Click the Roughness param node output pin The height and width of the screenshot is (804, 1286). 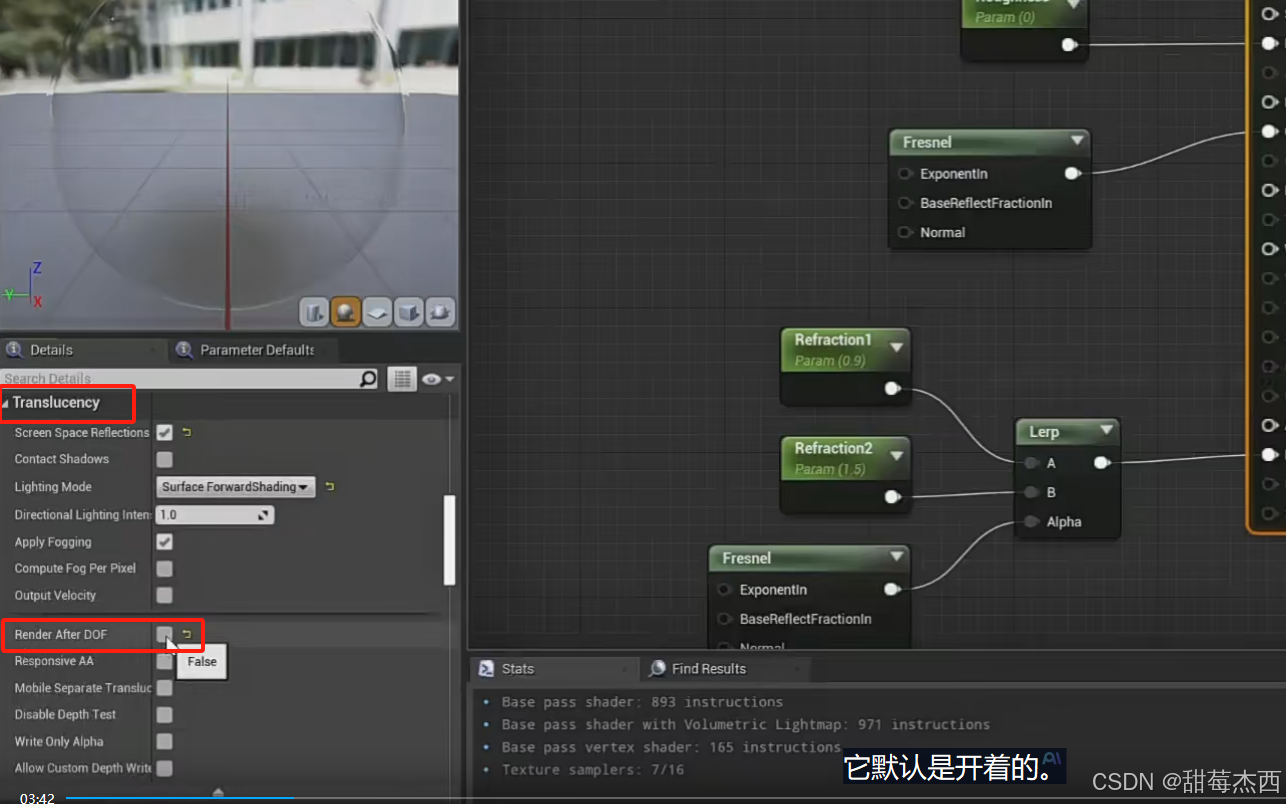click(1069, 44)
